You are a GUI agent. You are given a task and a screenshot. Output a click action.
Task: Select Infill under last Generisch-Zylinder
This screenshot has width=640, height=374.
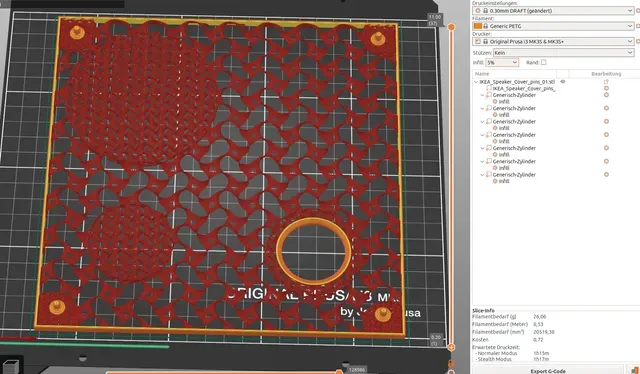(x=504, y=181)
